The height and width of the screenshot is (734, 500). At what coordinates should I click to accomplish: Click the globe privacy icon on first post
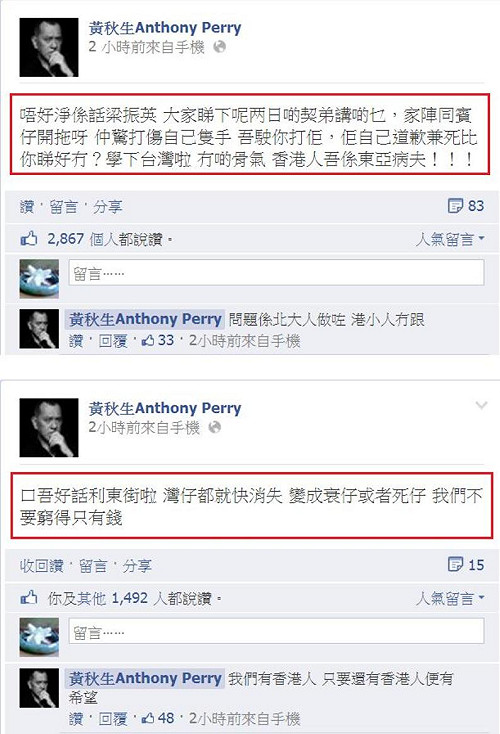[220, 47]
